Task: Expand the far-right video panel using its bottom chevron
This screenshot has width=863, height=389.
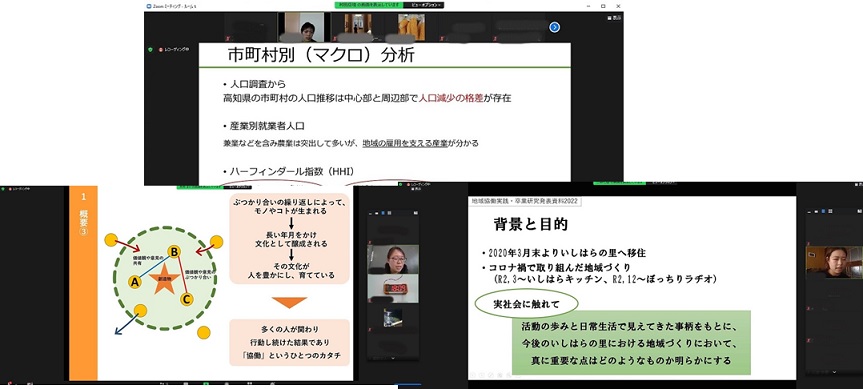Action: (834, 372)
